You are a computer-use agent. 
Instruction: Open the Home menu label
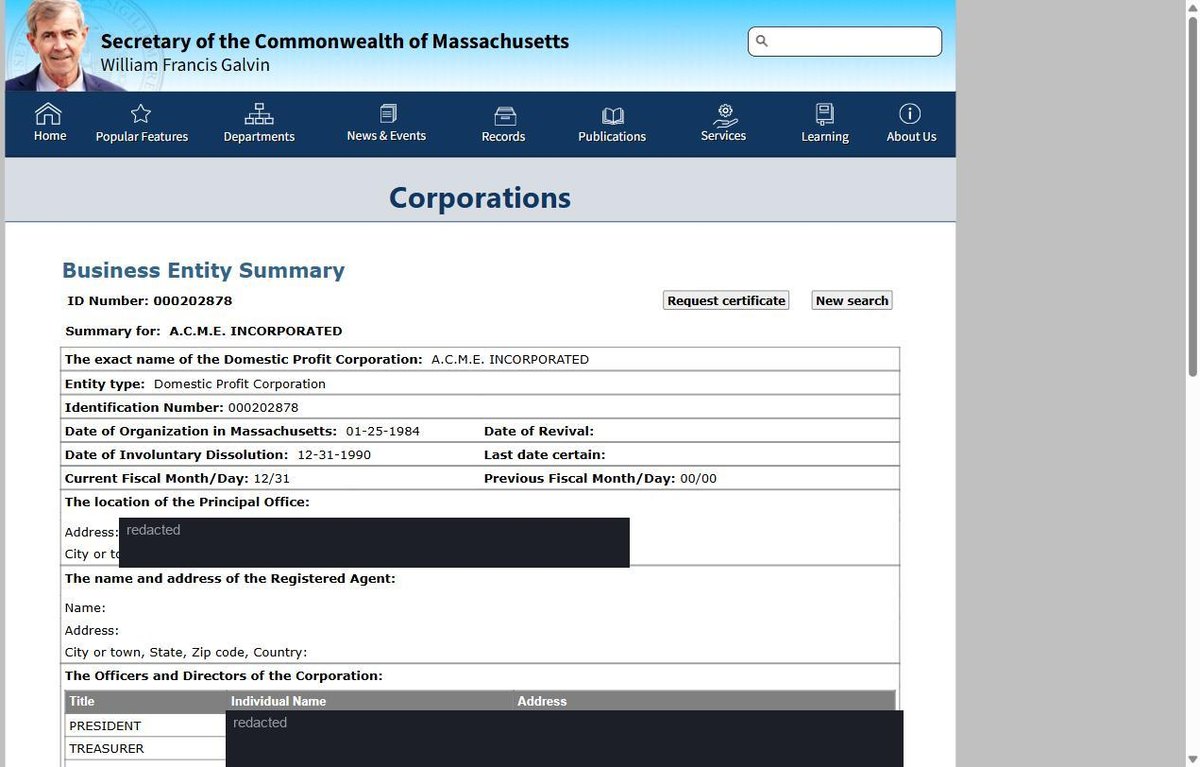(x=50, y=136)
